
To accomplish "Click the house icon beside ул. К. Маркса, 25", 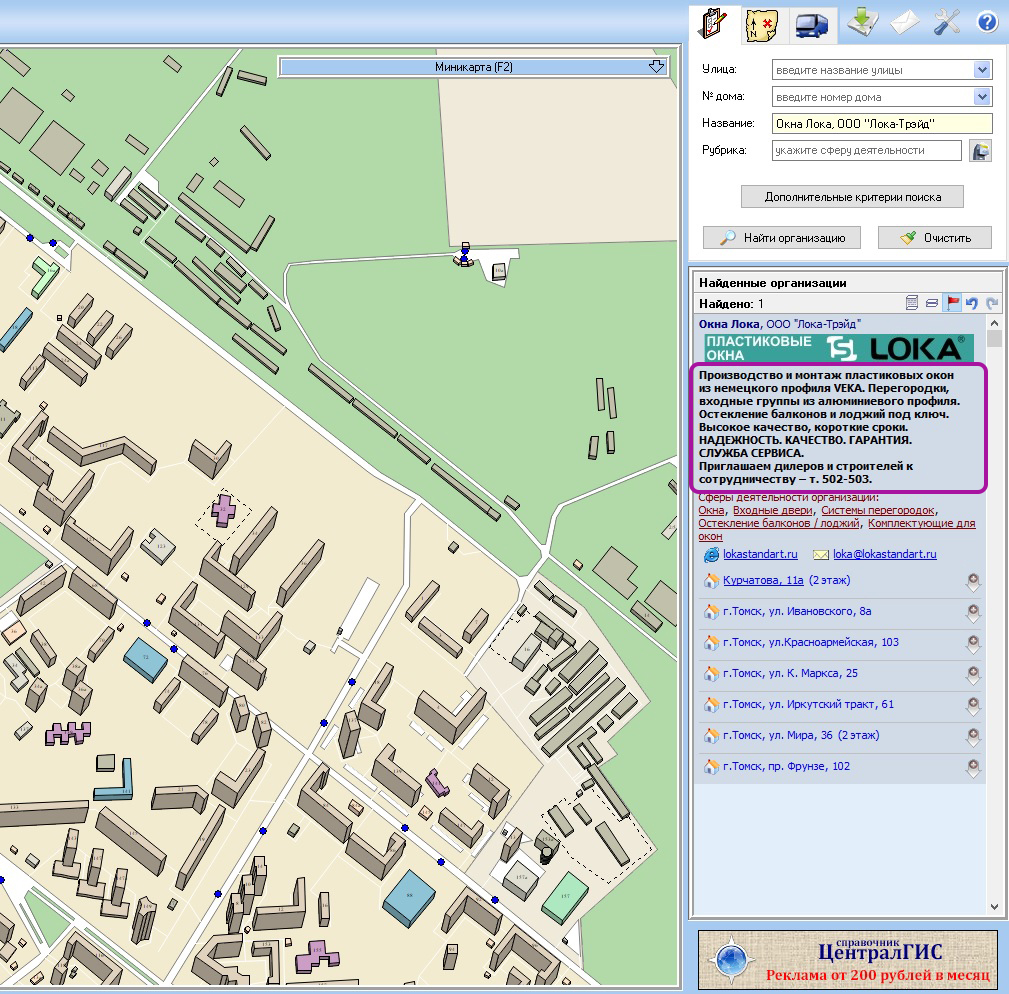I will coord(711,673).
